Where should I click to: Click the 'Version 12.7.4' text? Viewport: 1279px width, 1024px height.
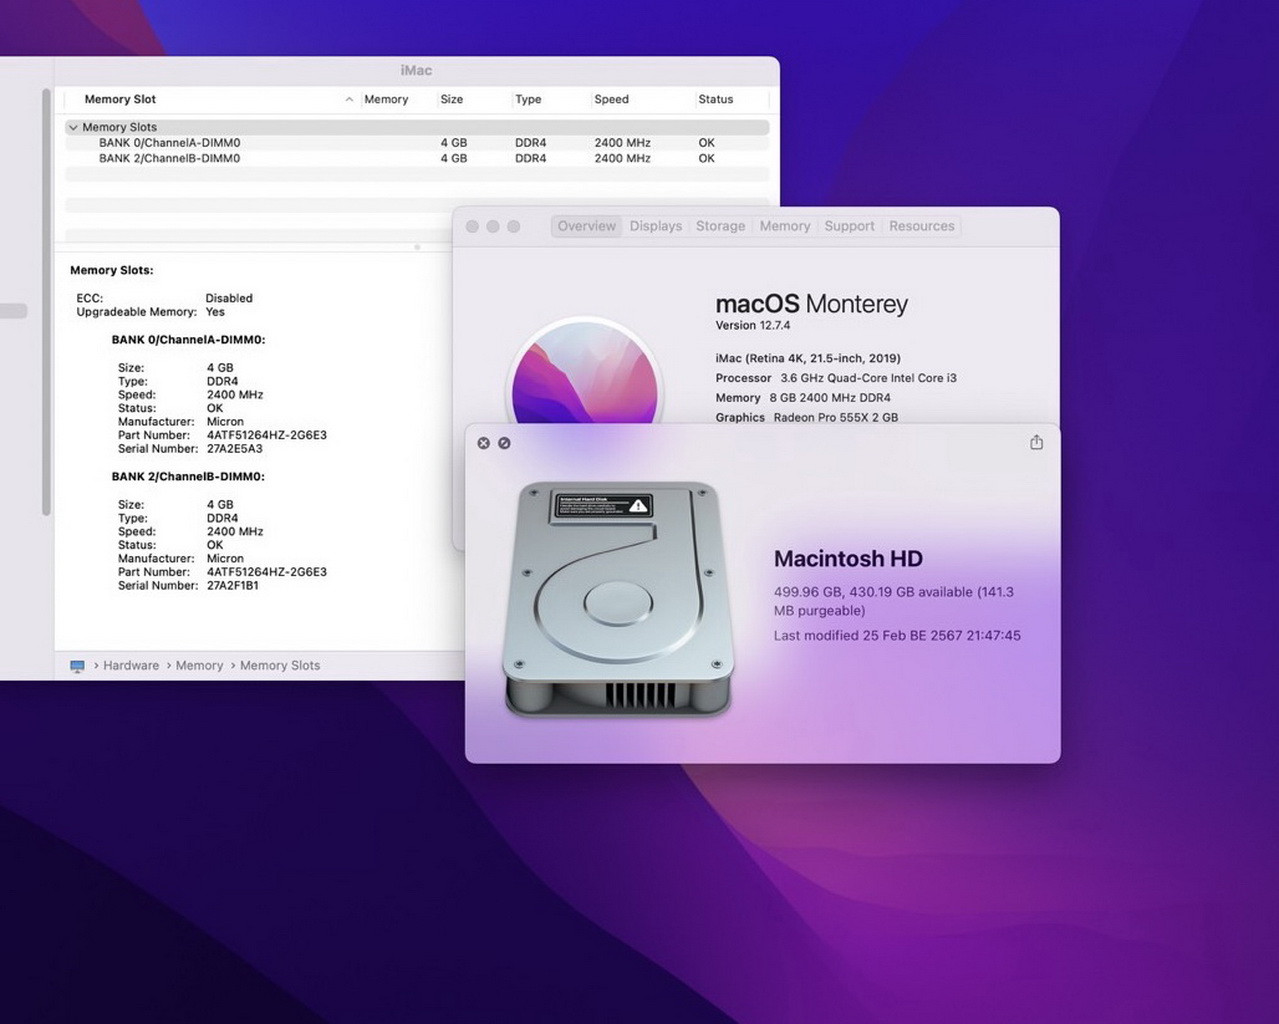pos(753,326)
